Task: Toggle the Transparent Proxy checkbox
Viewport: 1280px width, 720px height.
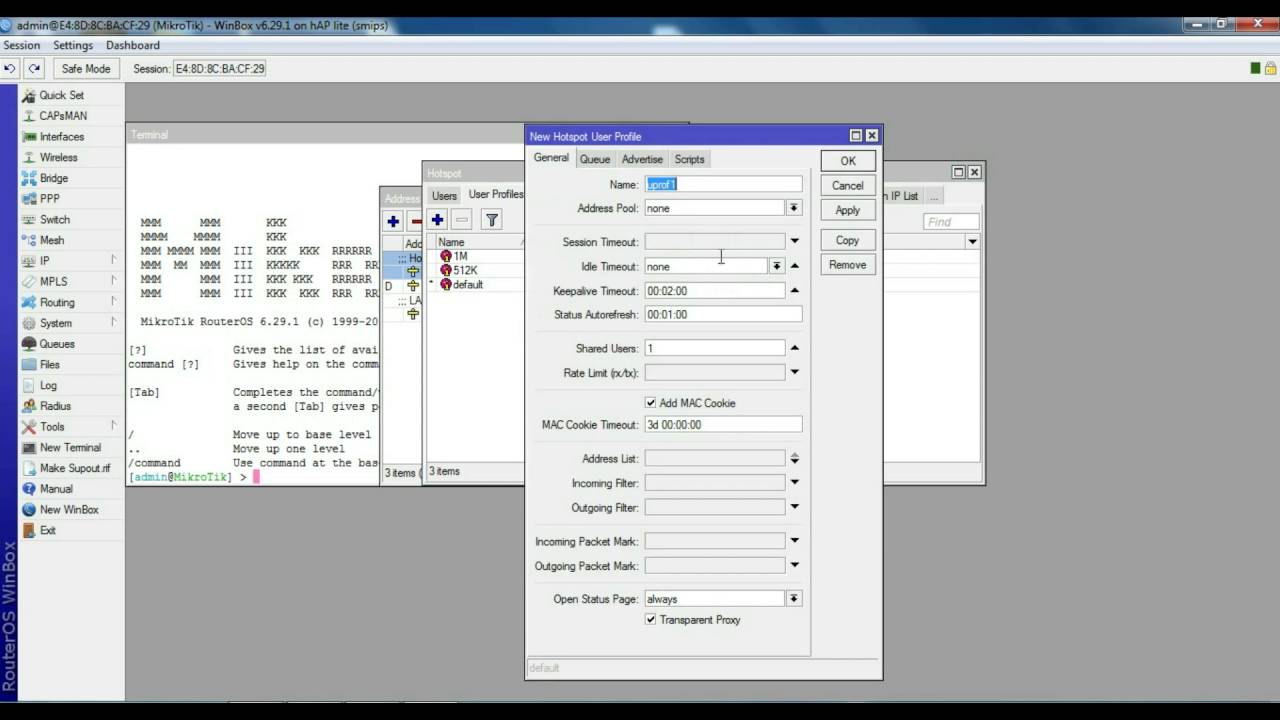Action: pyautogui.click(x=651, y=620)
